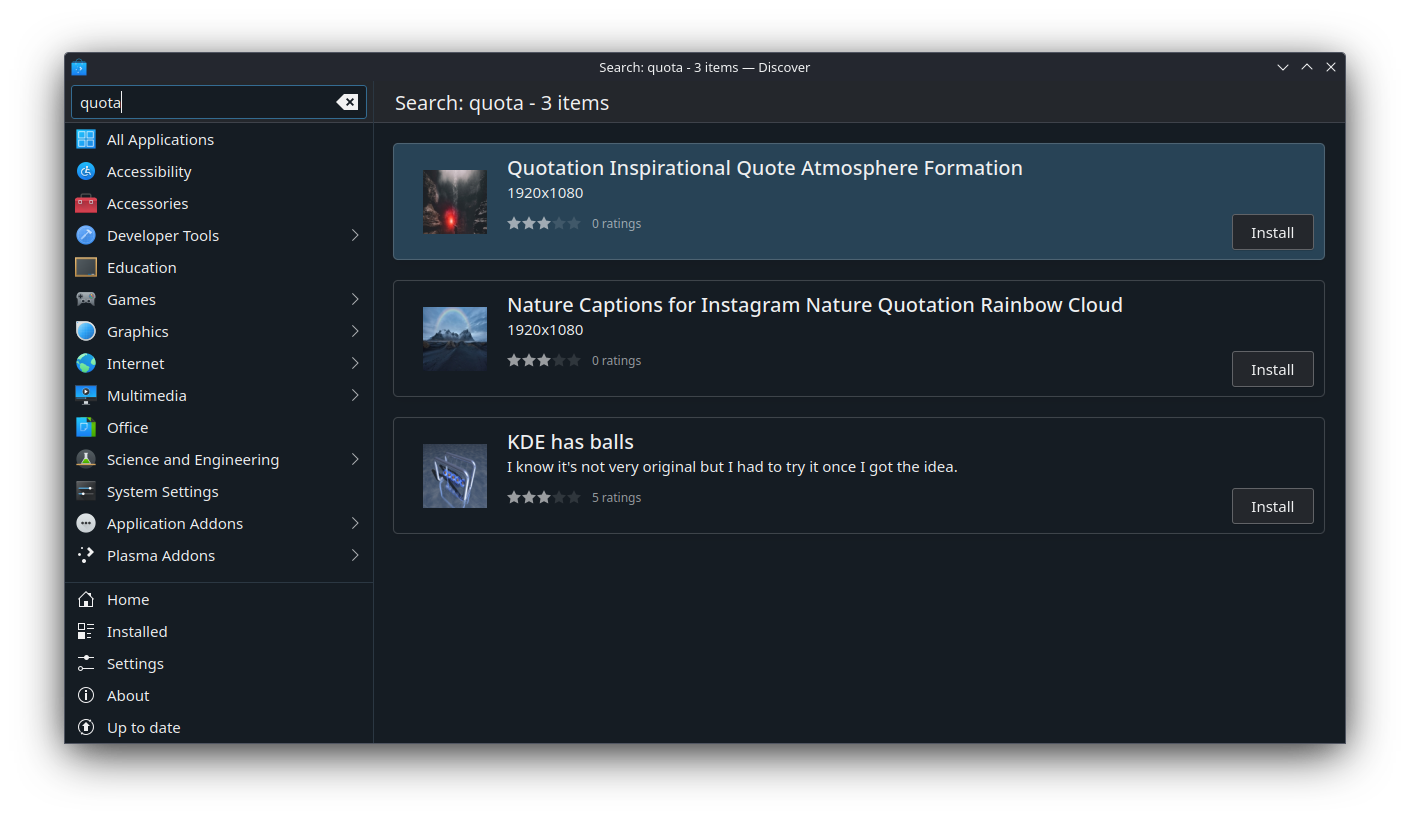Open the rainbow cloud wallpaper thumbnail

click(x=455, y=339)
